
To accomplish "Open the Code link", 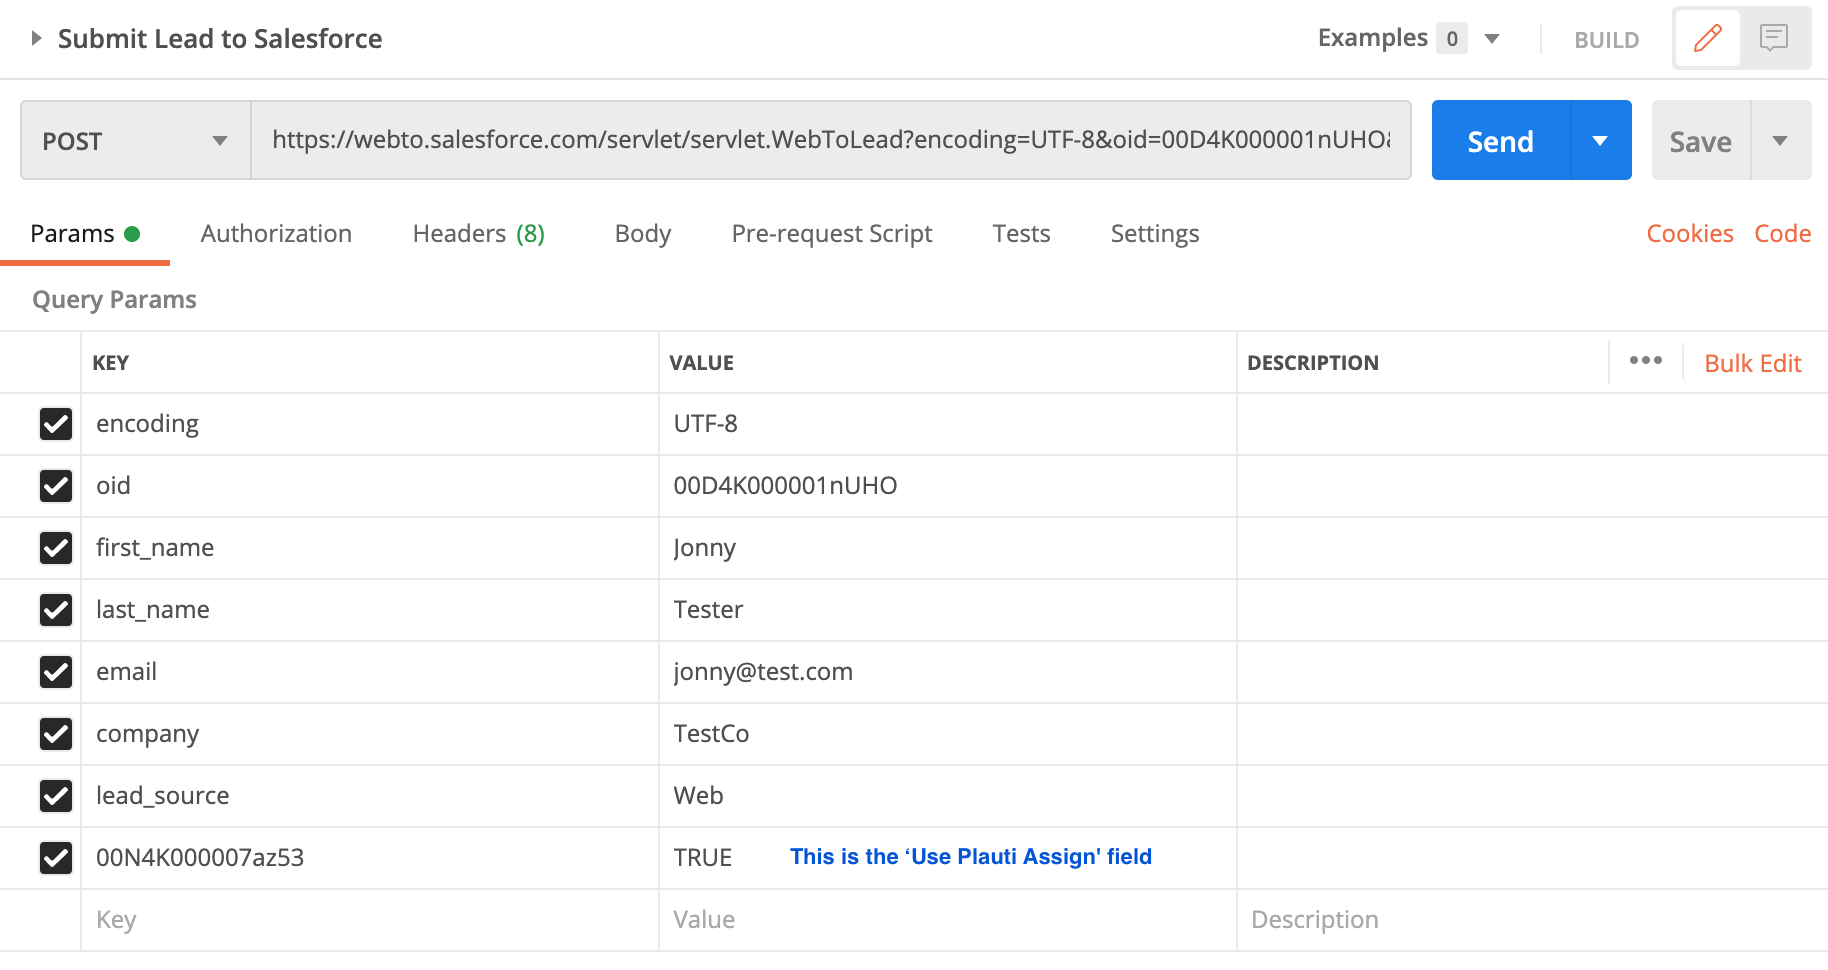I will click(1783, 234).
